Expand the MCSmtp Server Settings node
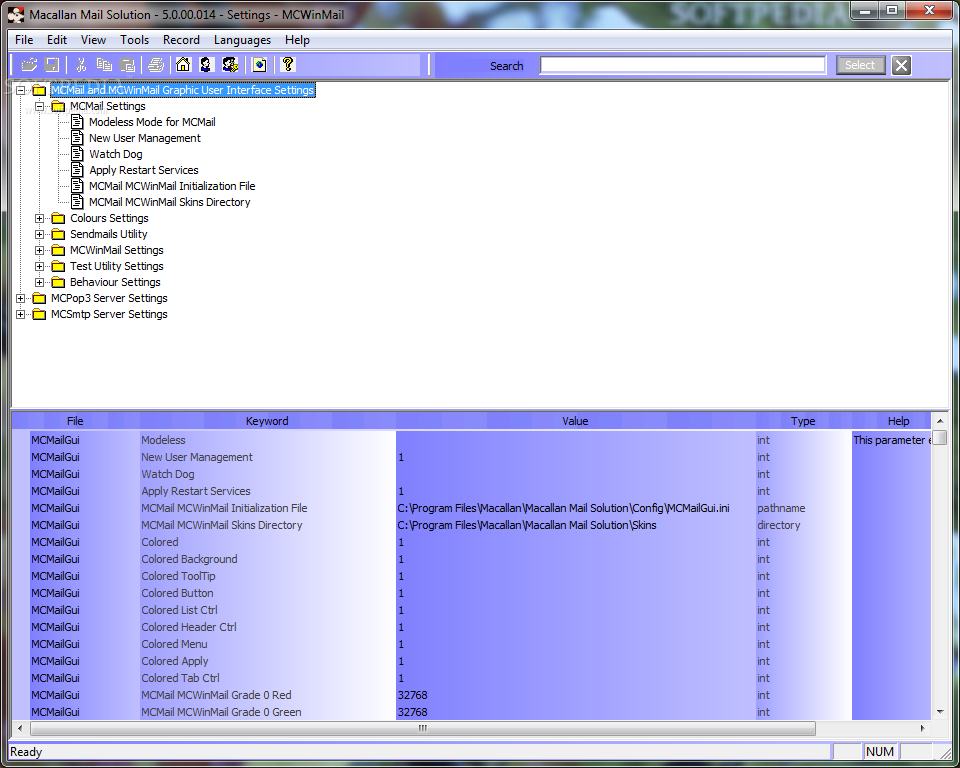 pos(21,314)
